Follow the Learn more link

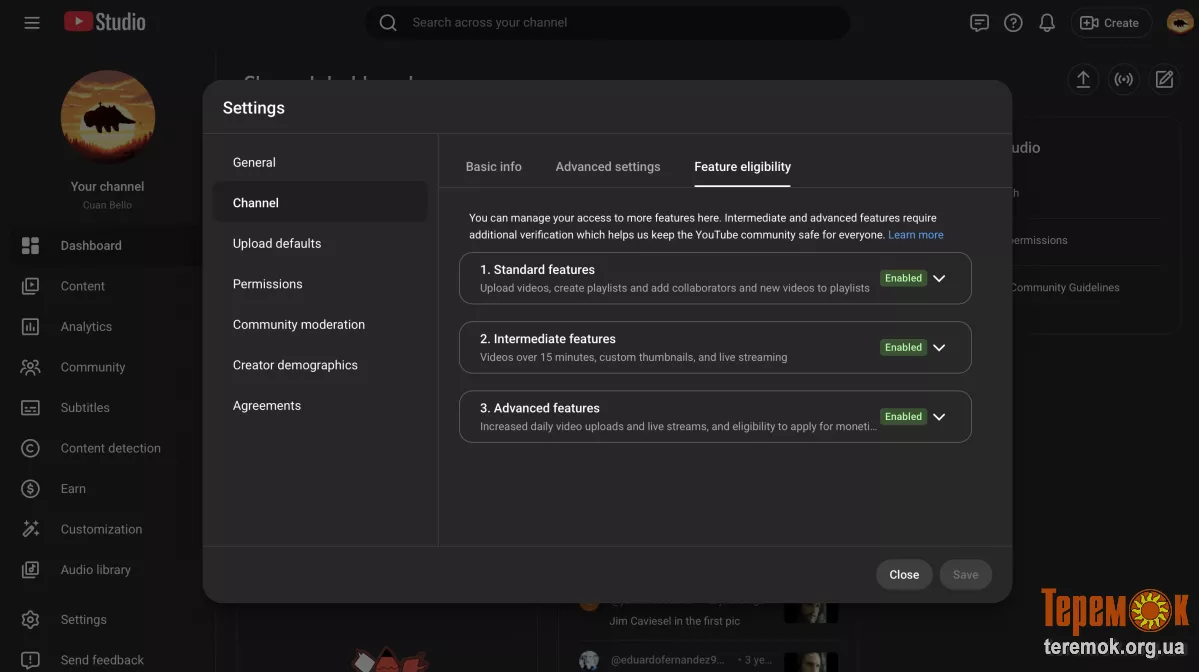tap(915, 235)
